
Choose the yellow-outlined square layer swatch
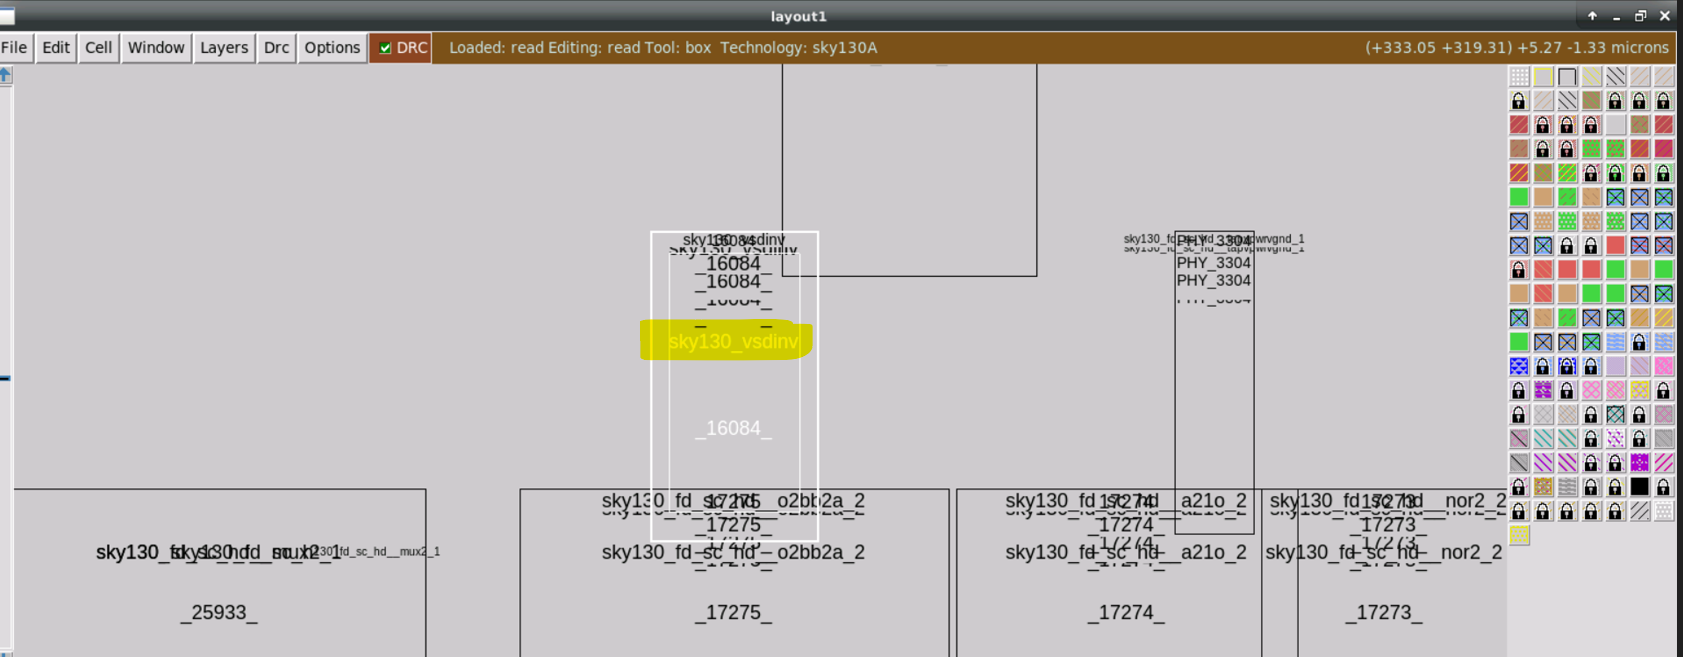[x=1543, y=77]
